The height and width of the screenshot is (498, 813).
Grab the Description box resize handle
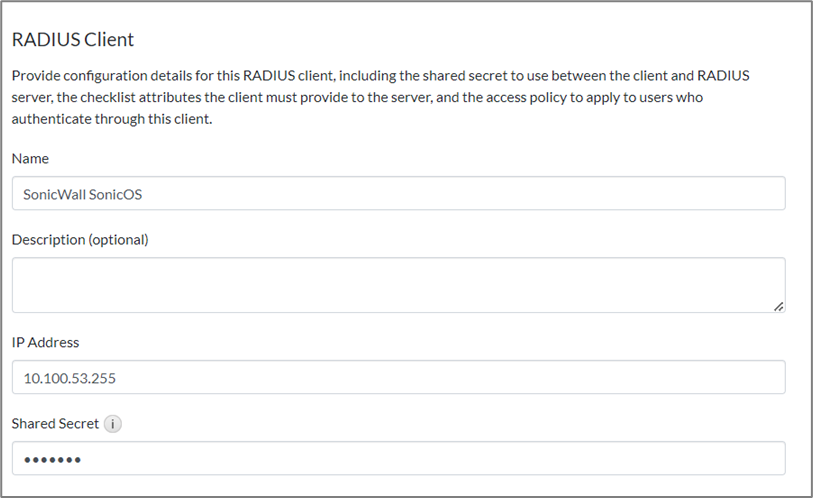click(x=778, y=307)
